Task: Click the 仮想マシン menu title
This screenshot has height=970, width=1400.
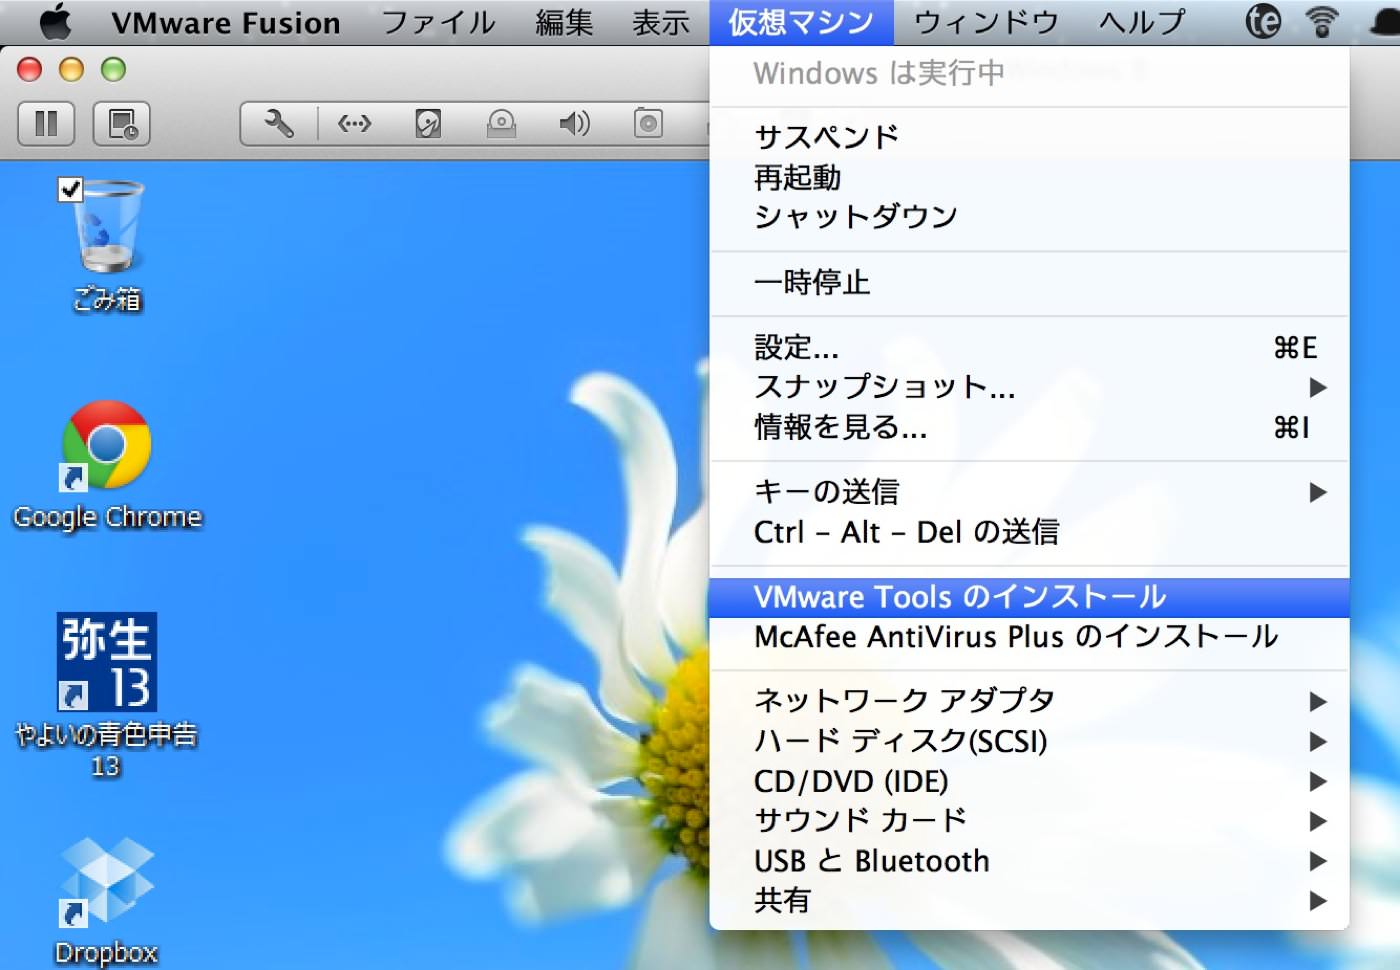Action: click(x=801, y=22)
